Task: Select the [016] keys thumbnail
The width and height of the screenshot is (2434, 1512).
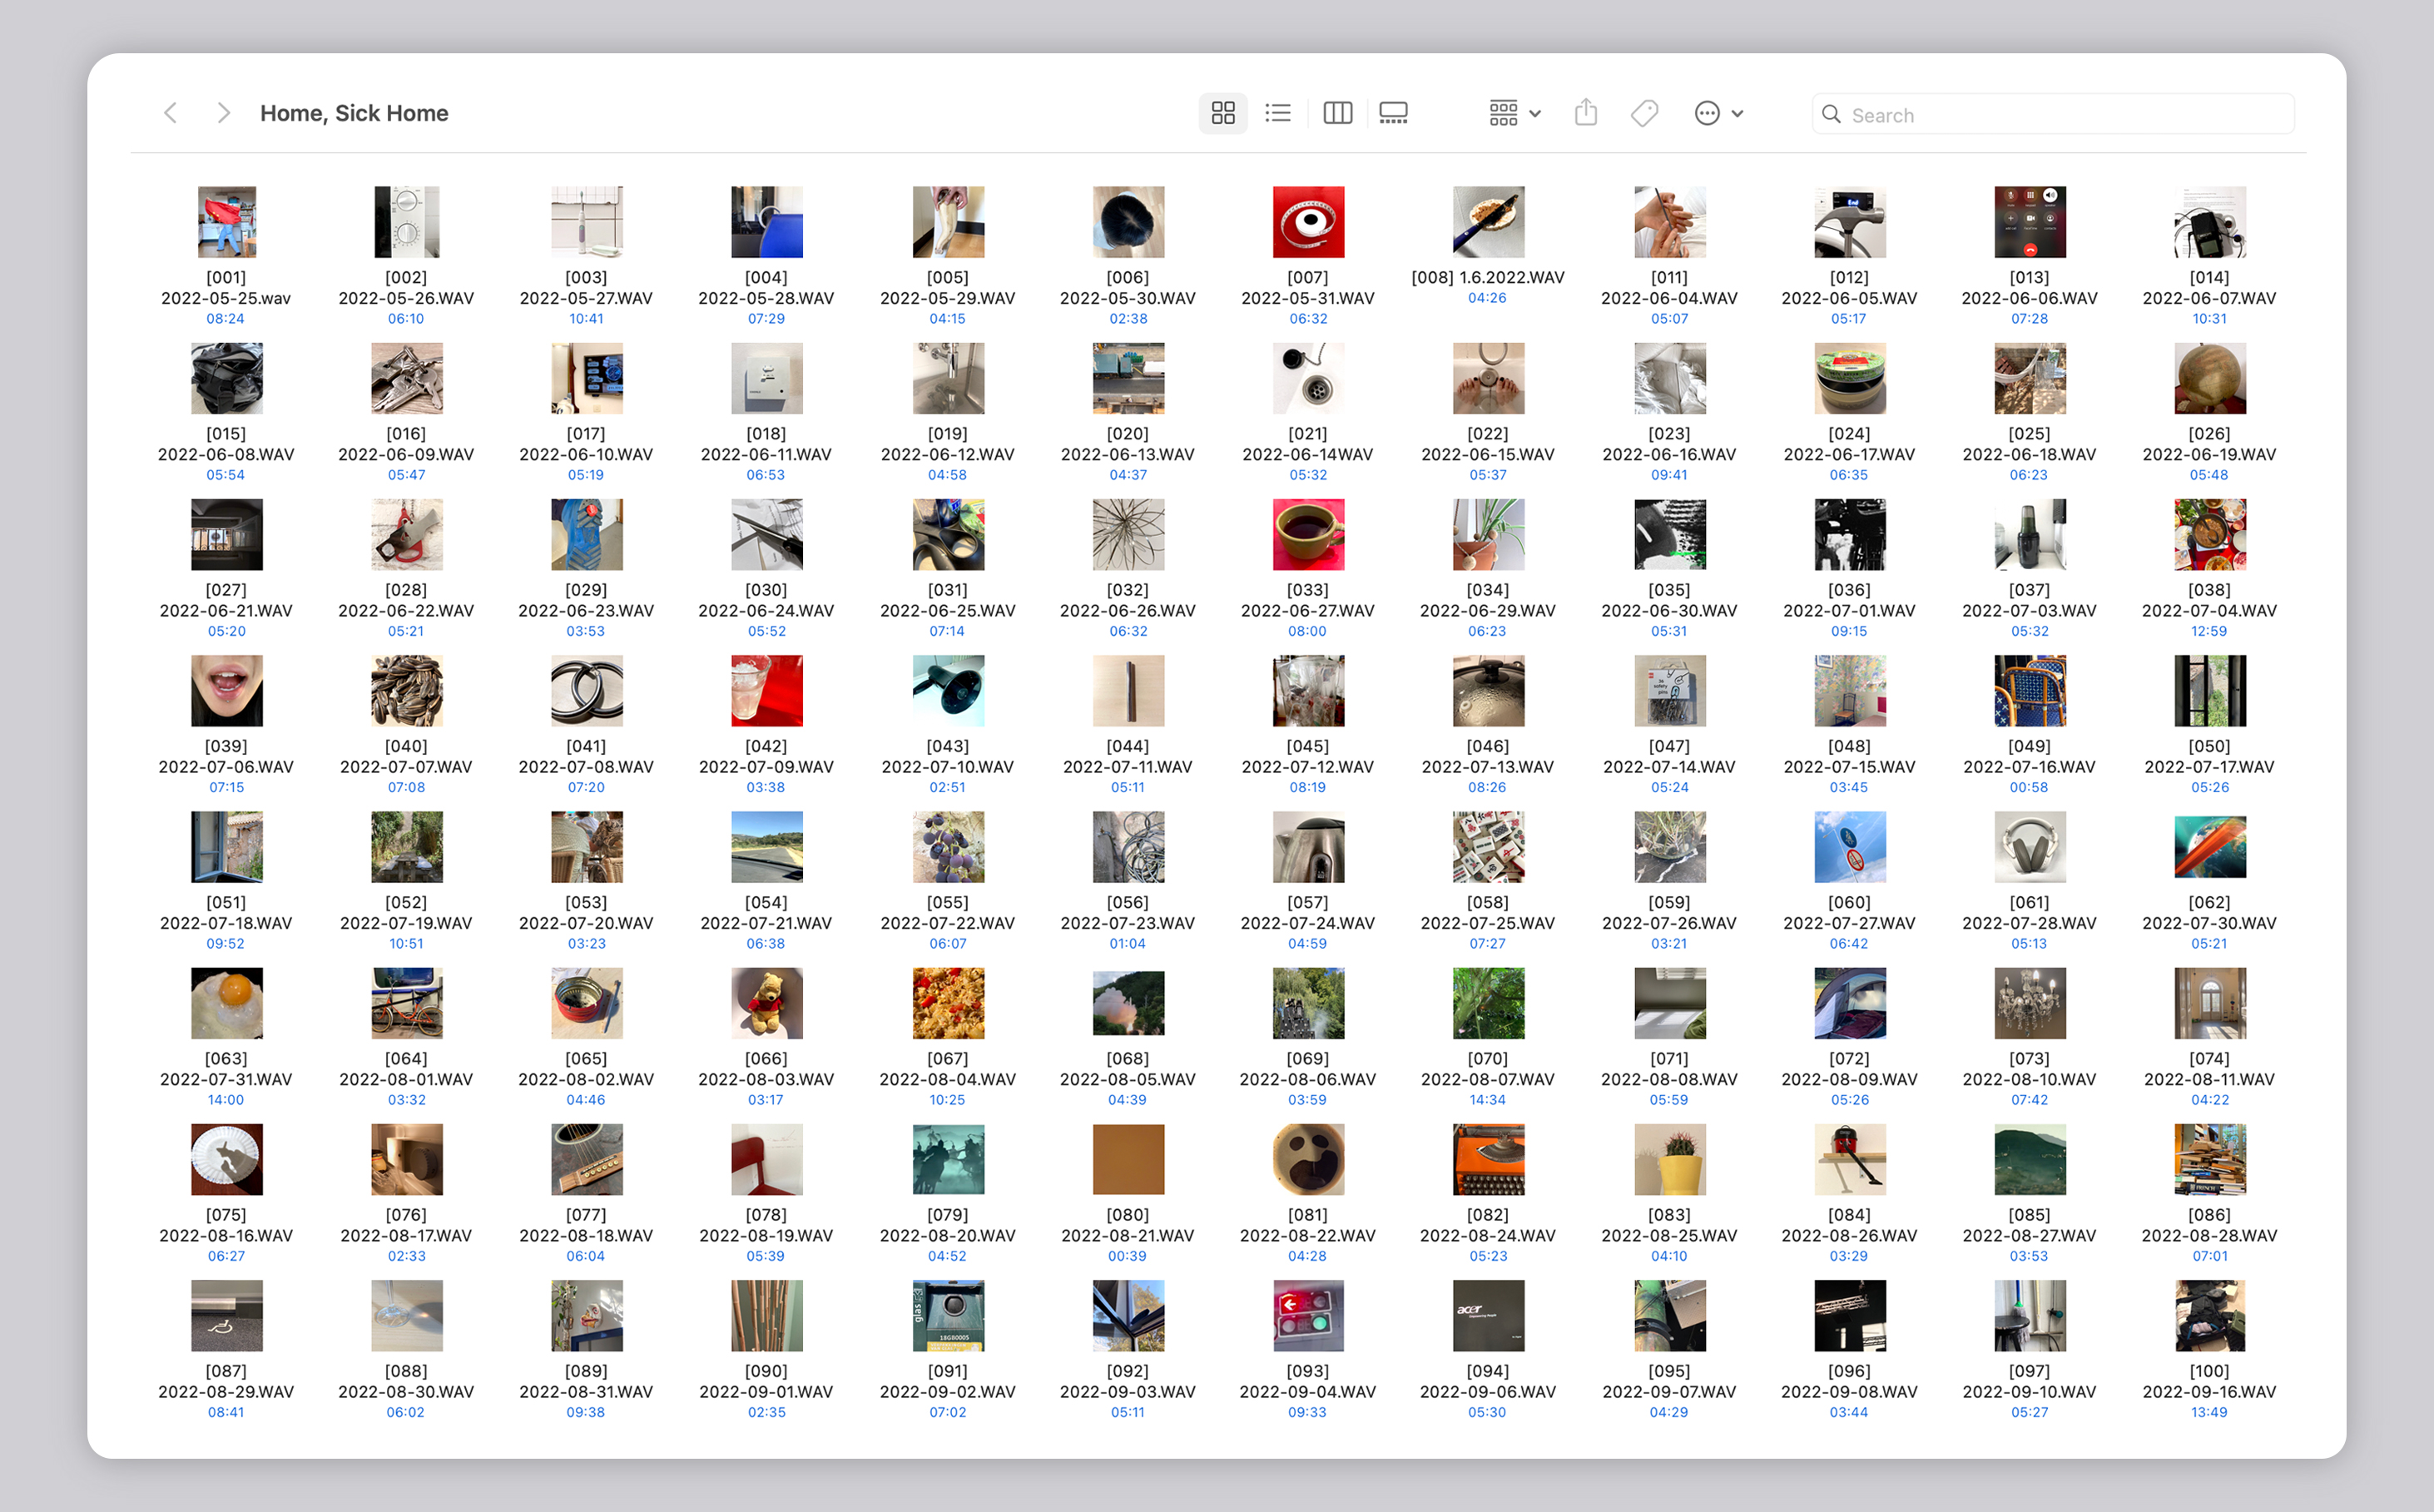Action: pos(406,378)
